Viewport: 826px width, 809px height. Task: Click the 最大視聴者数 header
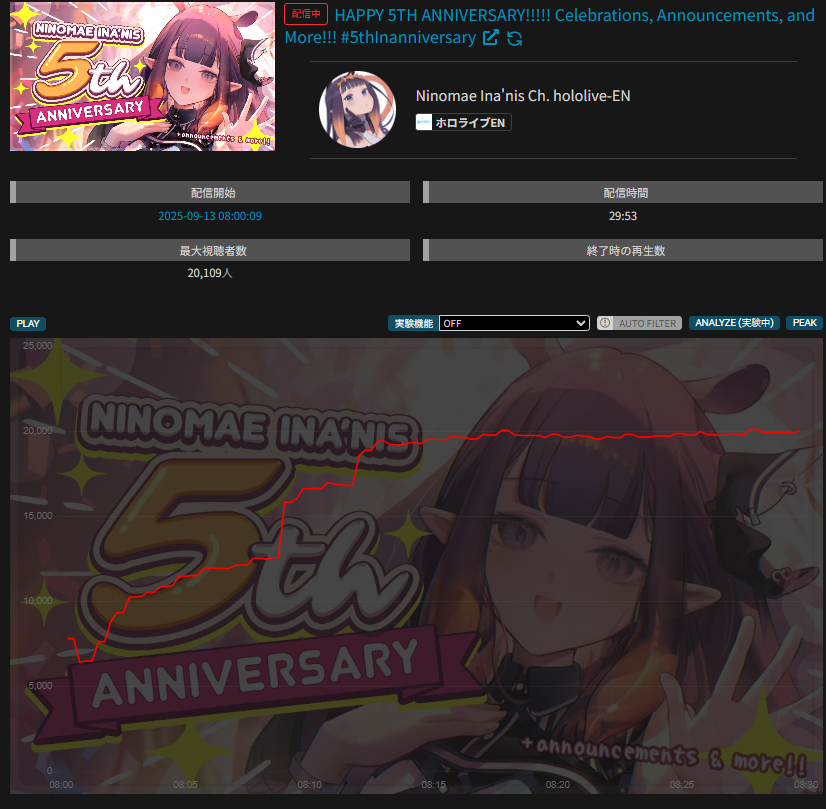pos(210,250)
